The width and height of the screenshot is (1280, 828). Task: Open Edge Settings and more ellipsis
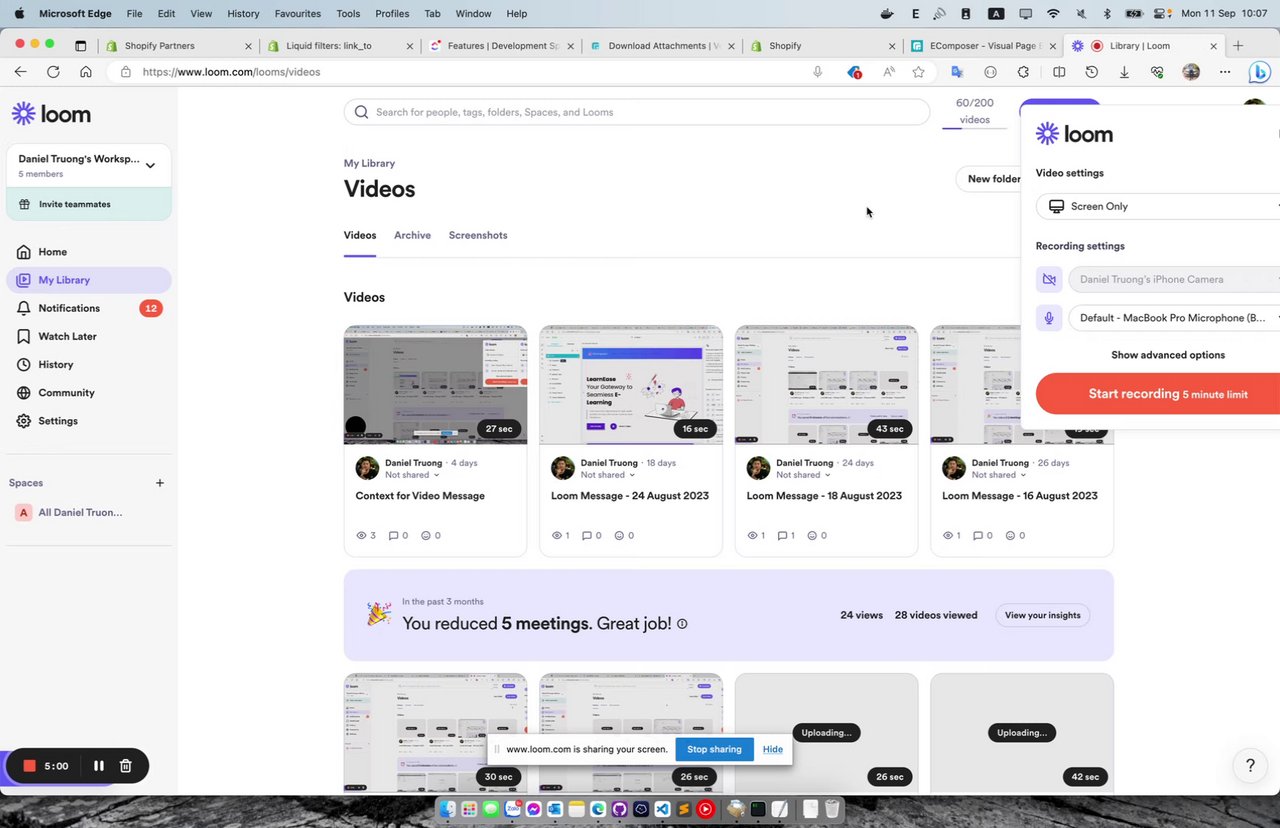pos(1225,72)
